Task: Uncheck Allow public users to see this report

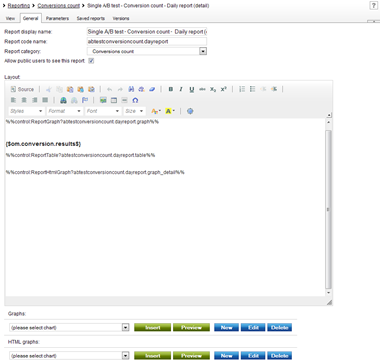Action: (91, 61)
